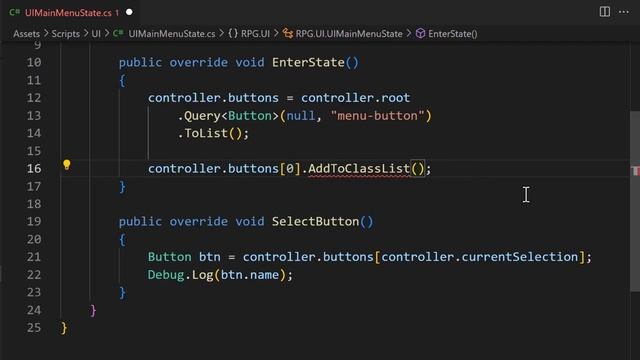Click the C# file icon on the tab
Viewport: 640px width, 360px height.
coord(15,12)
